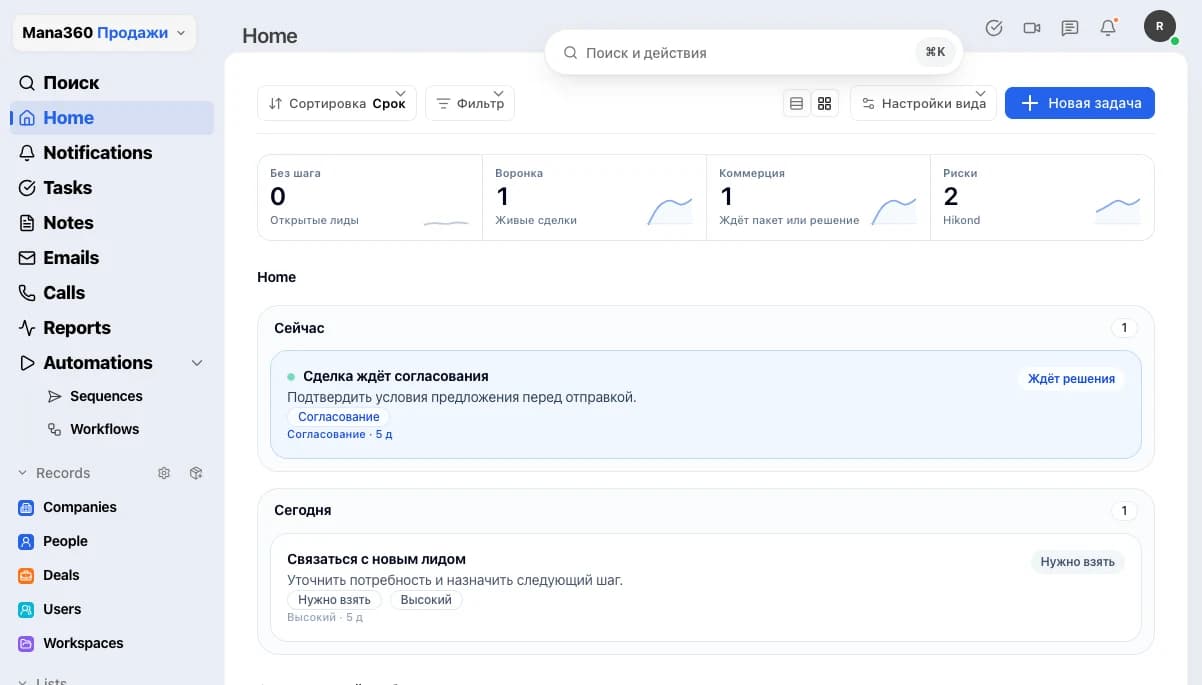Collapse the Records section

pyautogui.click(x=23, y=473)
